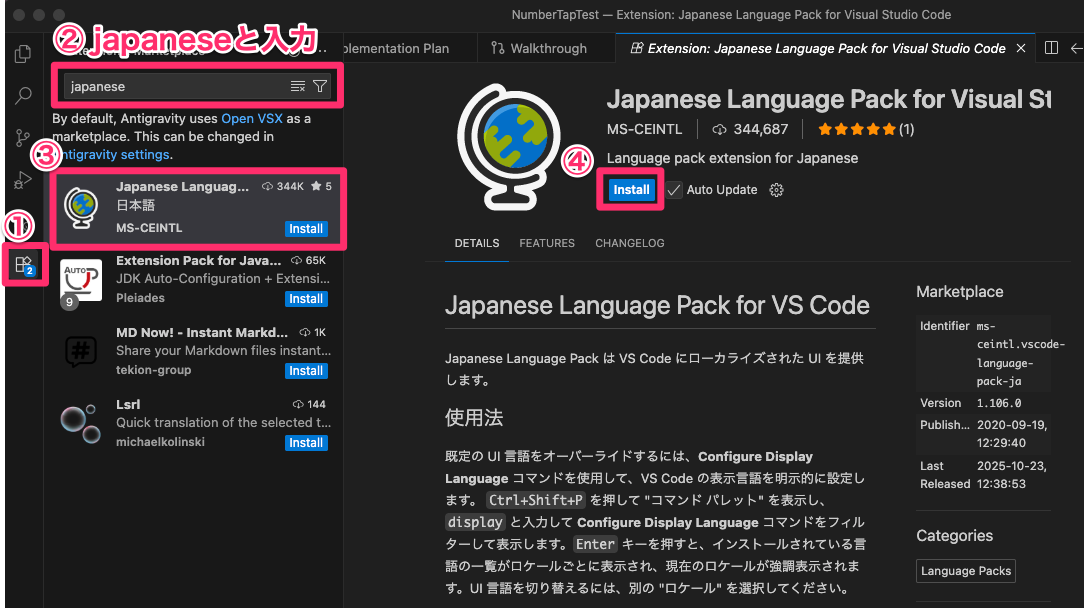
Task: Open Run and Debug view
Action: [23, 180]
